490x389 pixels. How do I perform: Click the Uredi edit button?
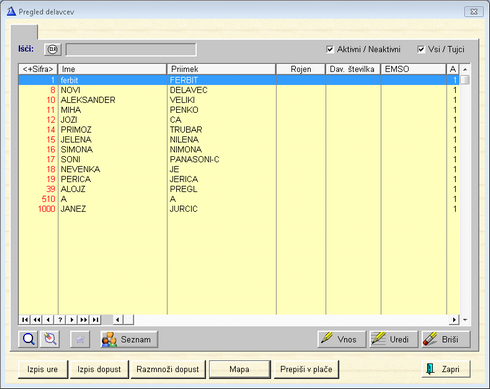[x=393, y=339]
